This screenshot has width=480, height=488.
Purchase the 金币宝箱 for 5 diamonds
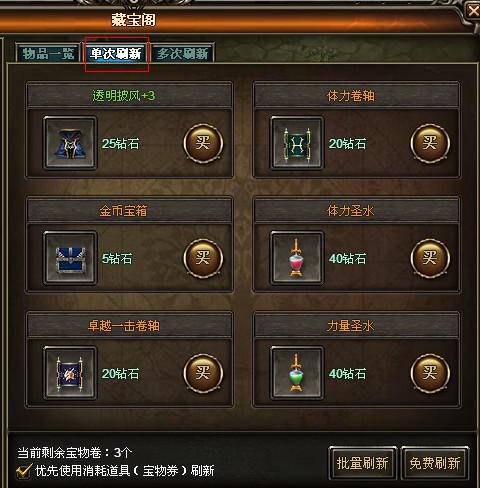tap(203, 258)
